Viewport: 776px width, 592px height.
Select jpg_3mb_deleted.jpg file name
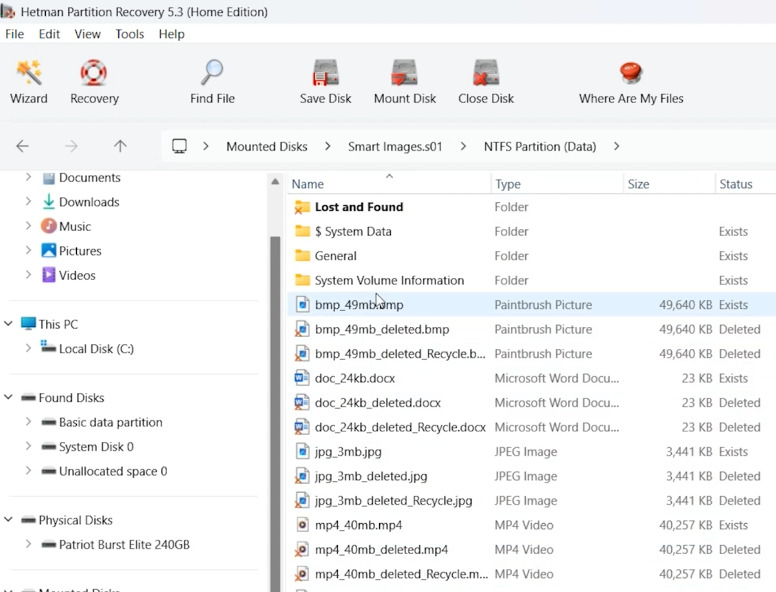(x=371, y=476)
